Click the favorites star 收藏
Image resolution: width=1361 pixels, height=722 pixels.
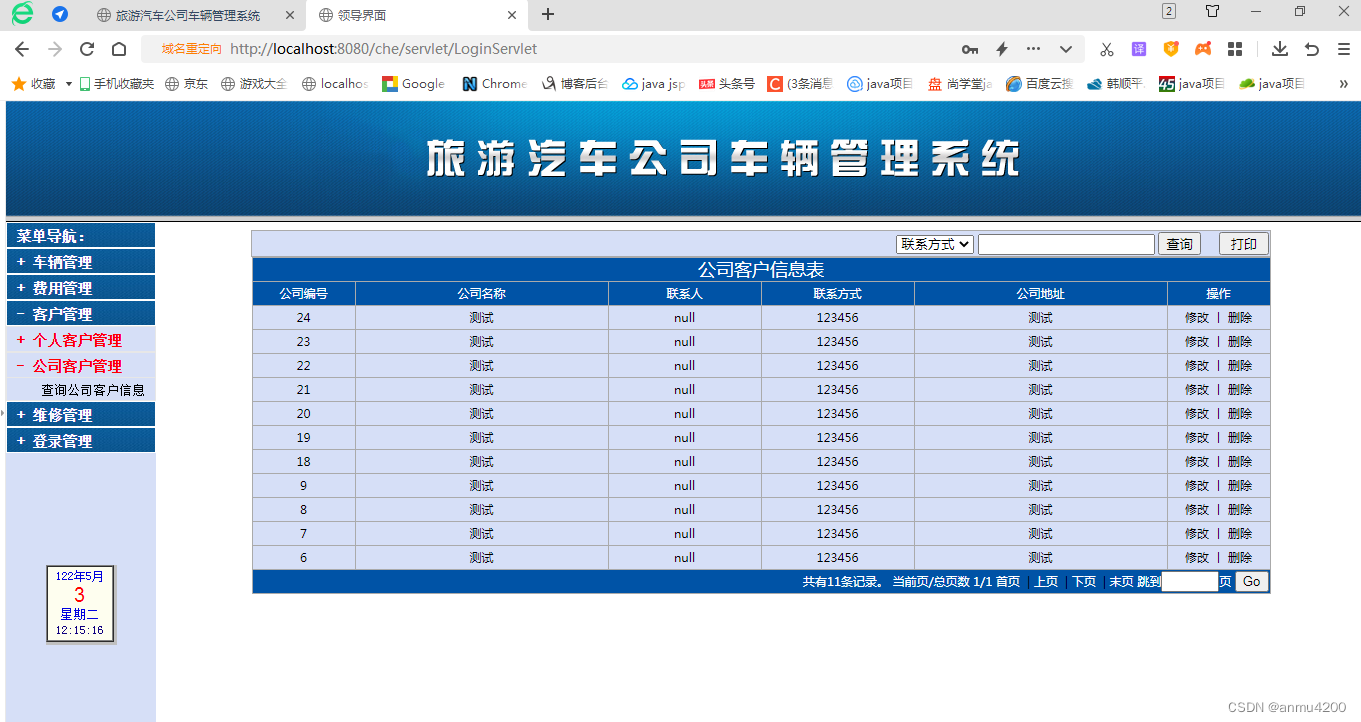tap(33, 84)
